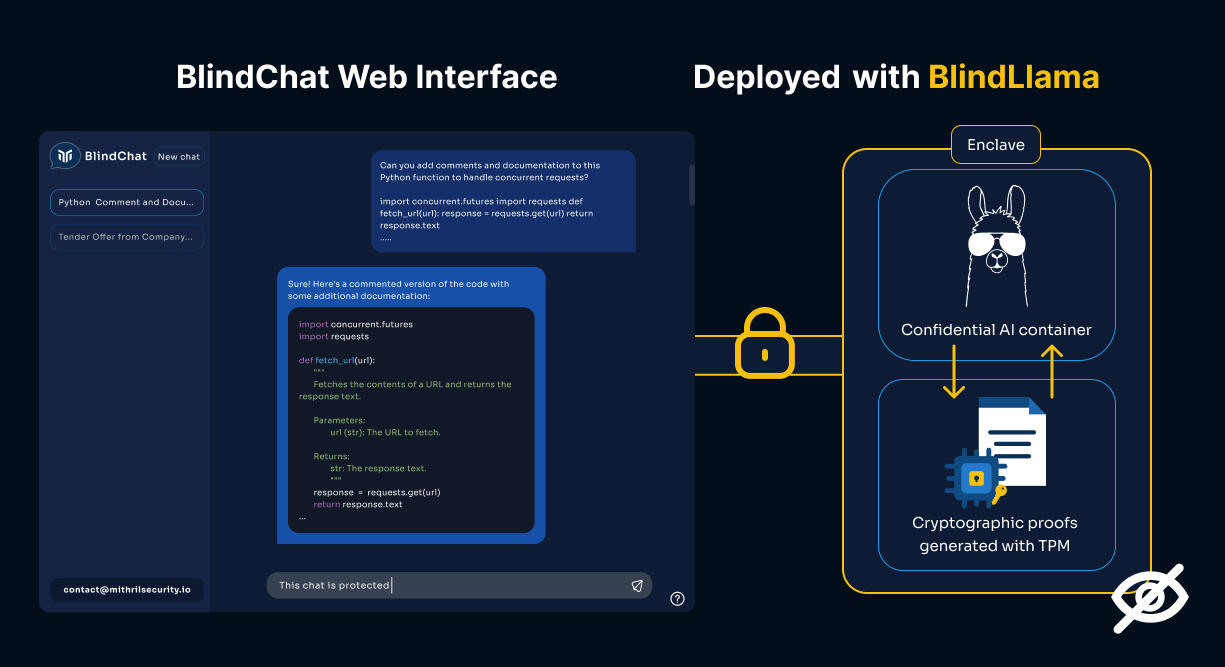Open the Python Comment and Docu... conversation
Viewport: 1225px width, 667px height.
(x=127, y=203)
